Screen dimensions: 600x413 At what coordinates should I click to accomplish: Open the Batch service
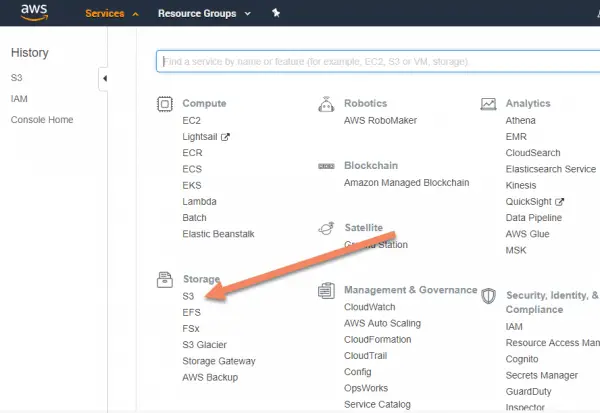[194, 217]
